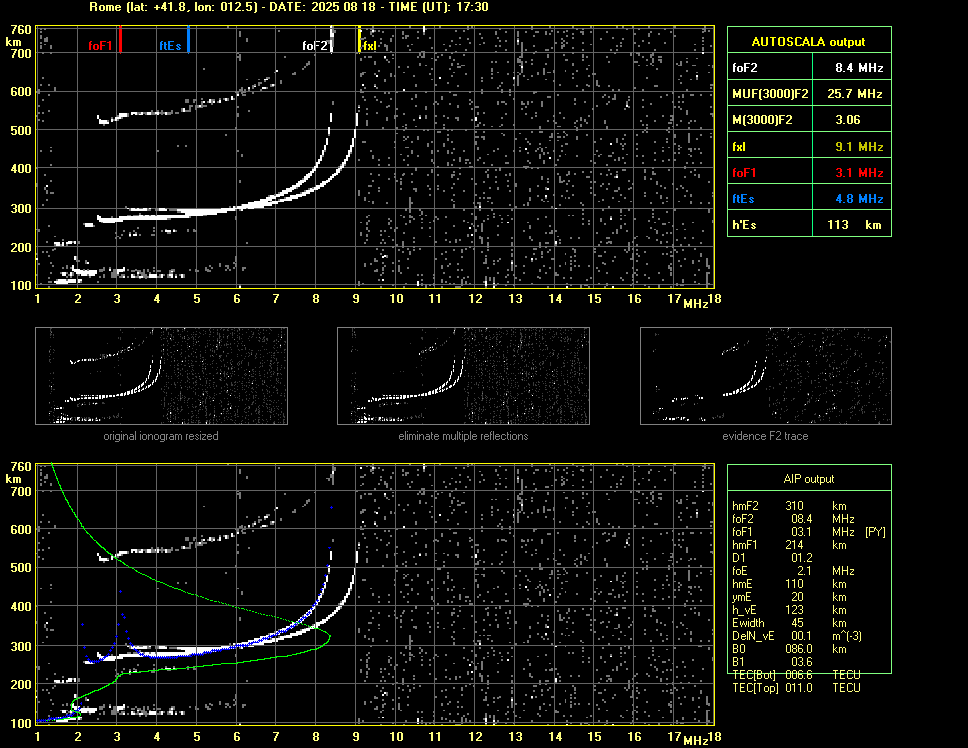
Task: Click the TEC[Top] 011.0 TECU row
Action: [796, 688]
